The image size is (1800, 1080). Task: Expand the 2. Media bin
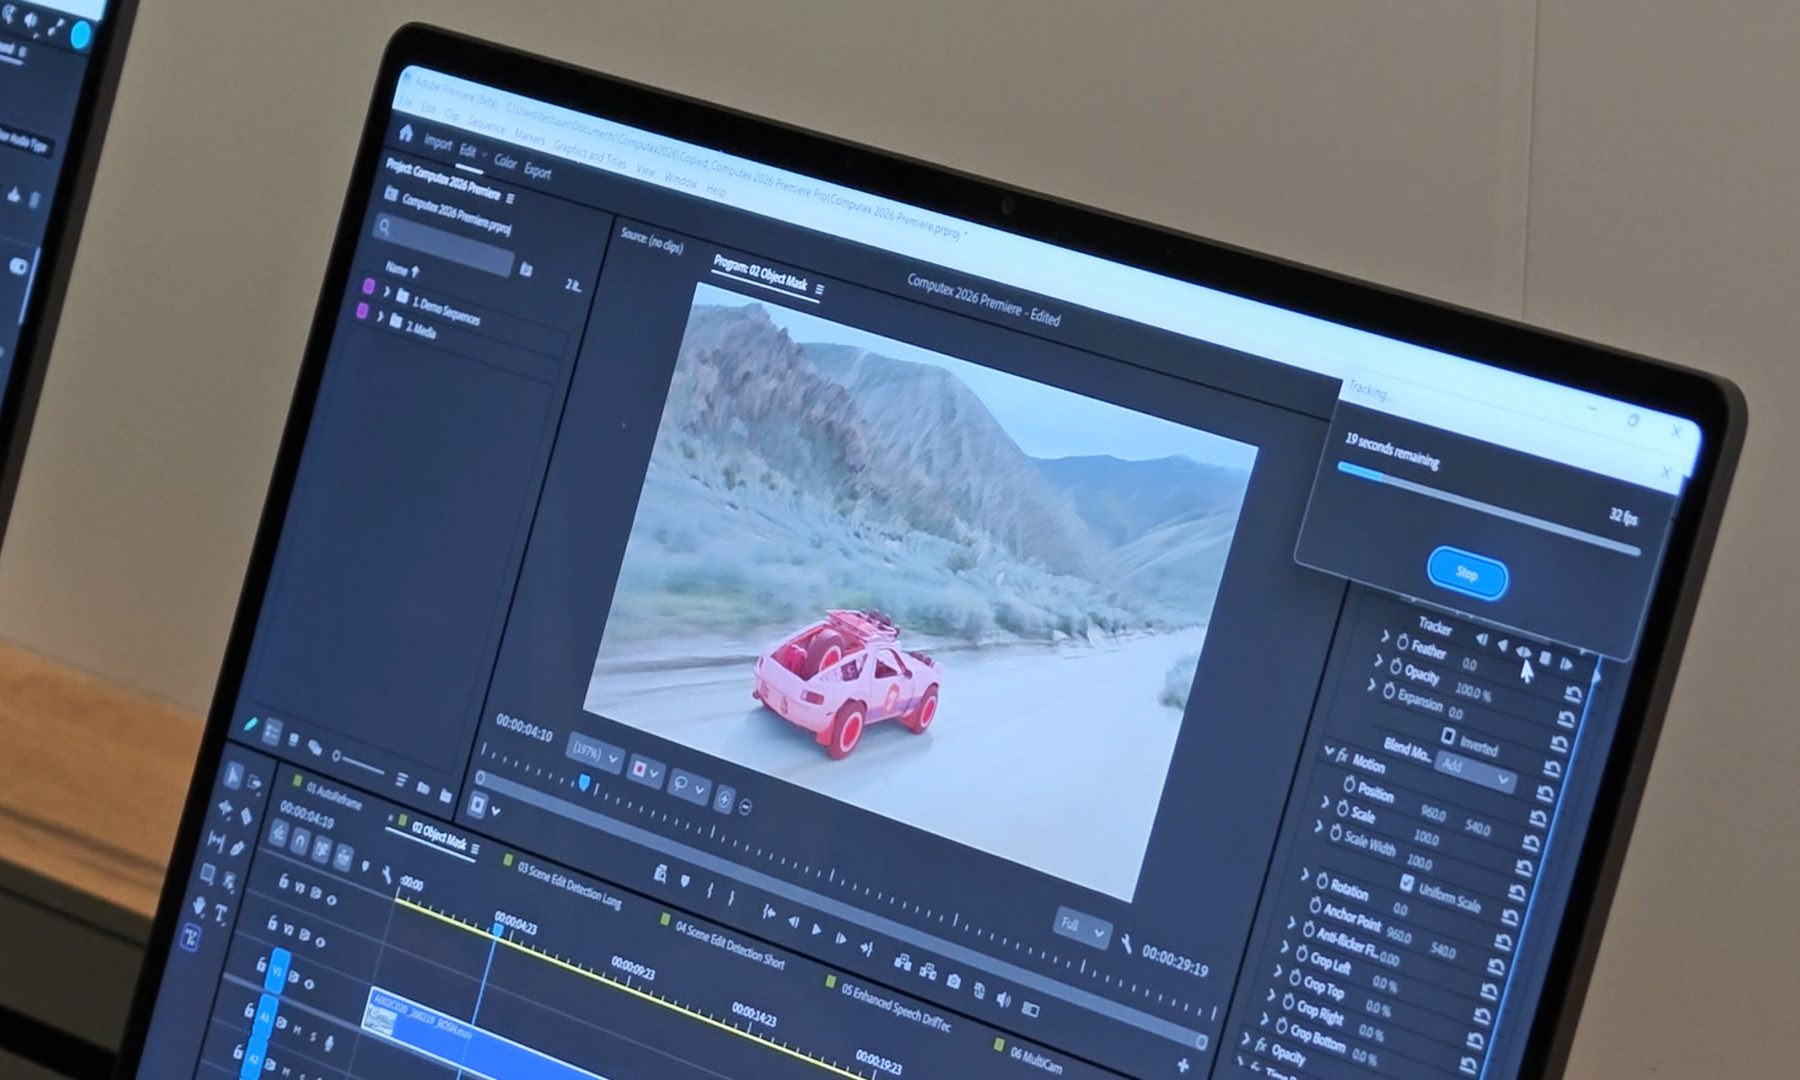pyautogui.click(x=380, y=317)
